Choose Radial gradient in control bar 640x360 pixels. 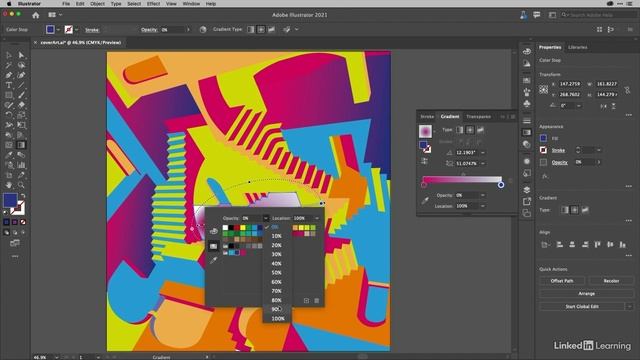[x=261, y=29]
